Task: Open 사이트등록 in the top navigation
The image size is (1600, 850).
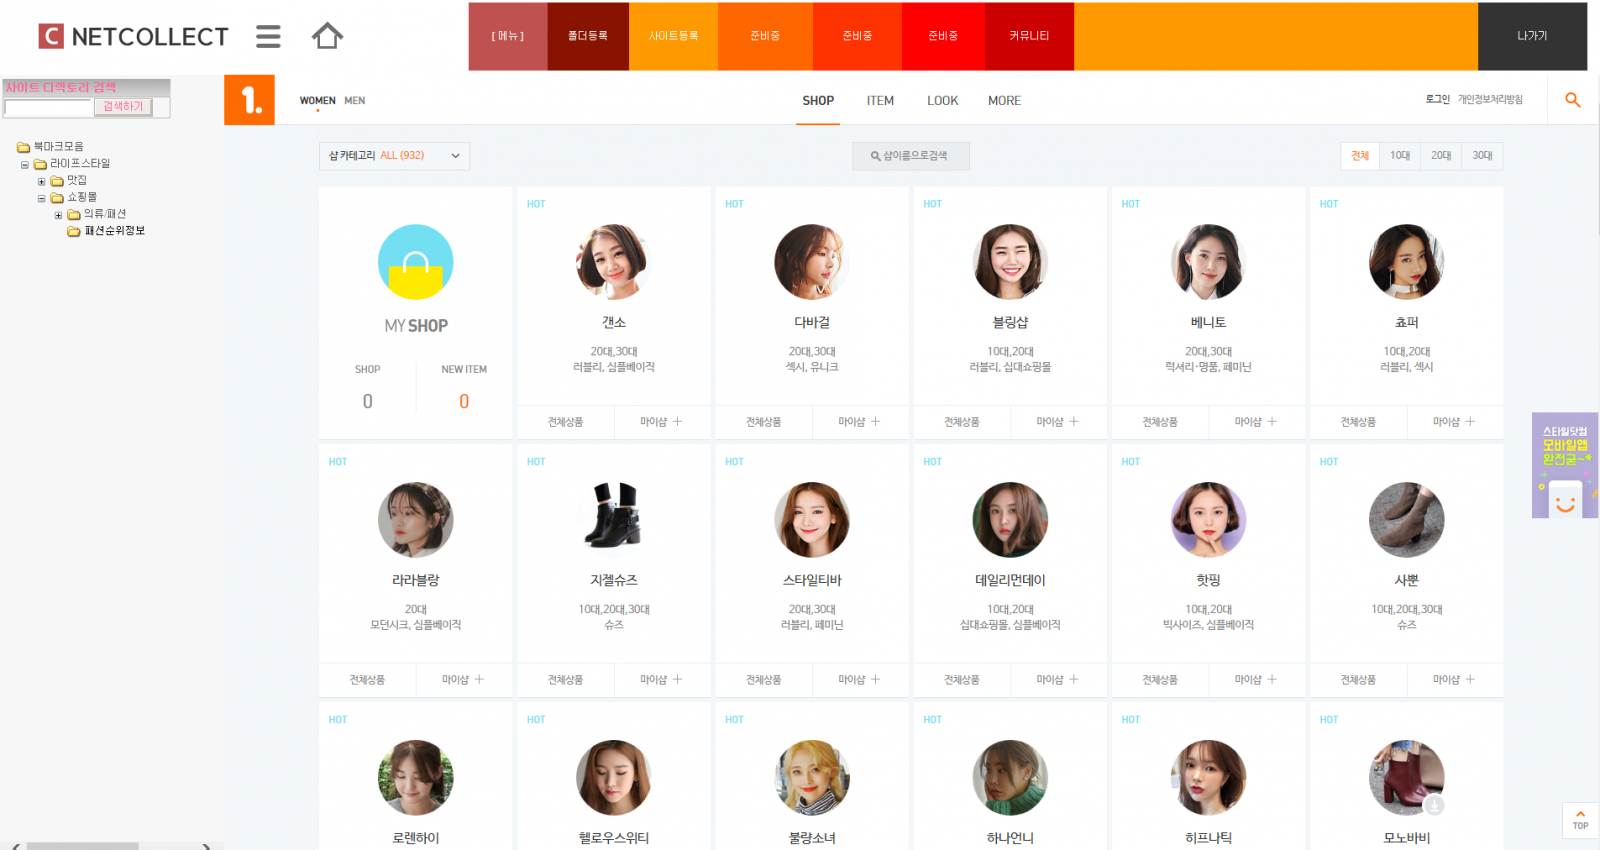Action: pyautogui.click(x=674, y=36)
